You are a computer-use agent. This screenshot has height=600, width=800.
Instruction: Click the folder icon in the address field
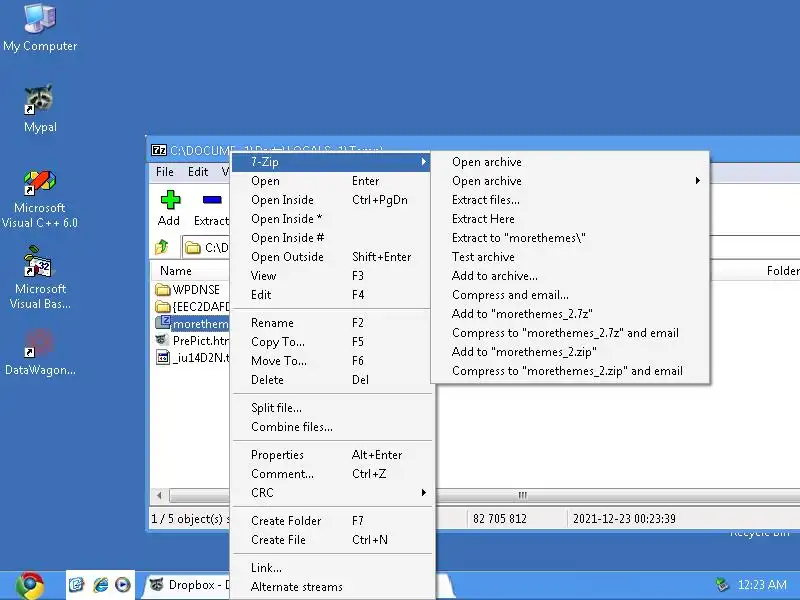[193, 248]
